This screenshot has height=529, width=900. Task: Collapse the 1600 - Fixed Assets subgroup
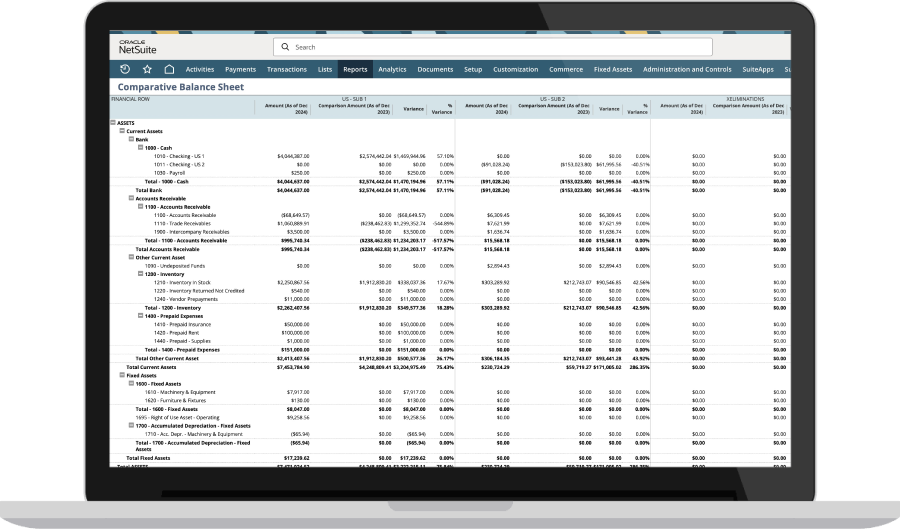tap(131, 383)
